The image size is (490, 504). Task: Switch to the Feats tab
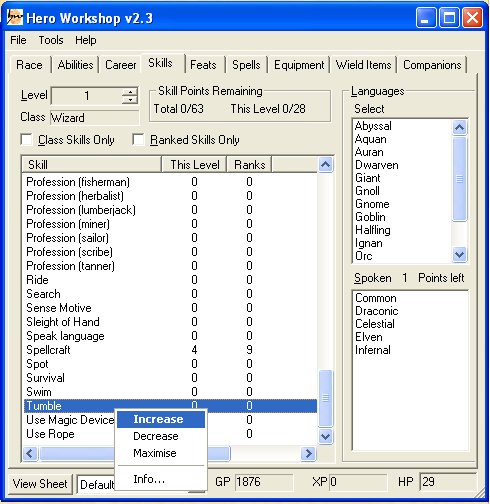click(x=203, y=65)
